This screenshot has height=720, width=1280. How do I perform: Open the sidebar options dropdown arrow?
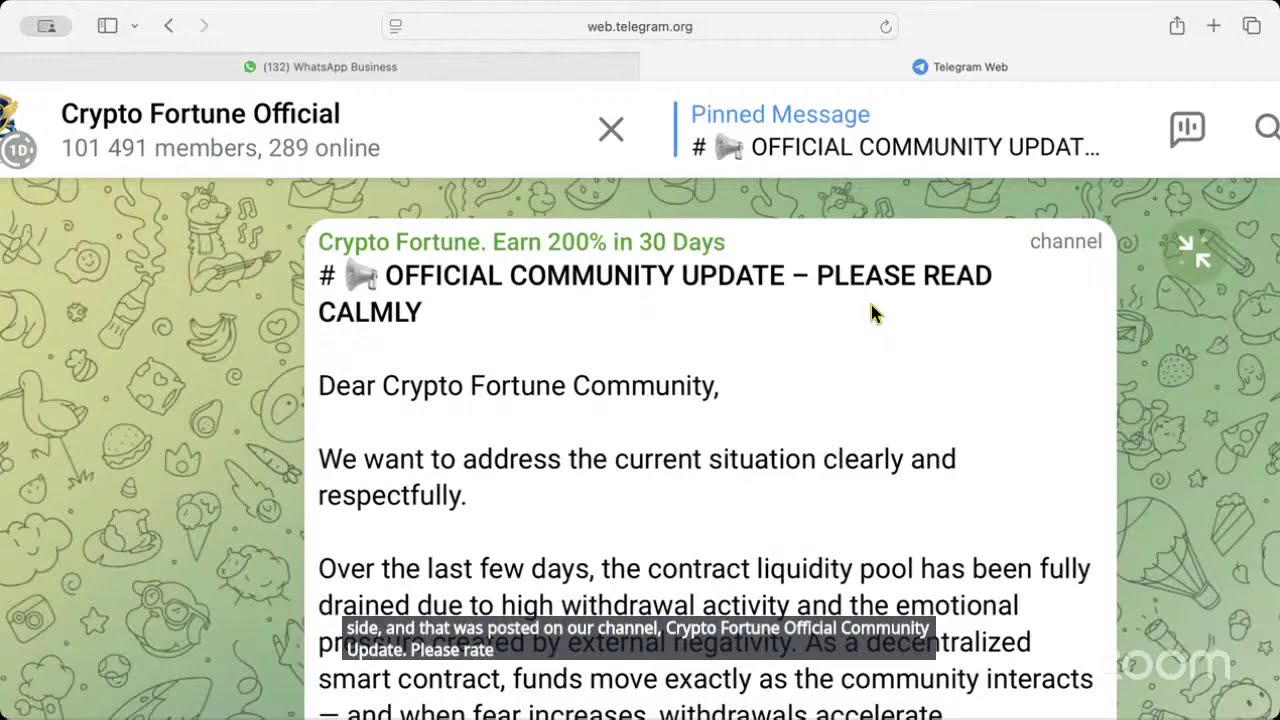(x=135, y=26)
